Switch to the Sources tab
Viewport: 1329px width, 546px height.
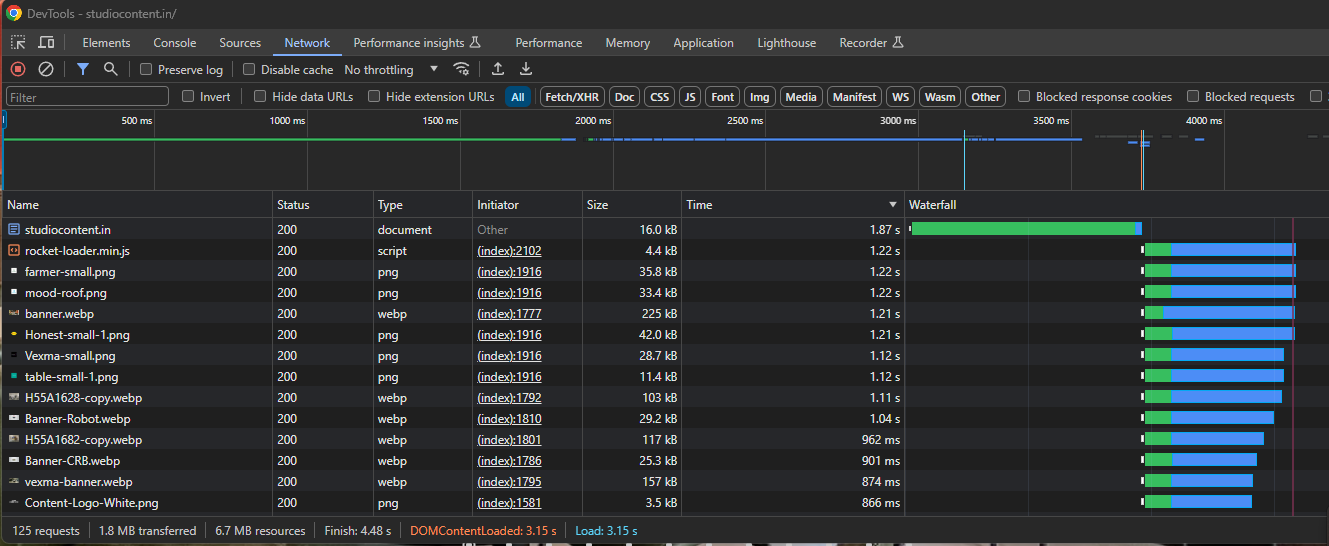click(240, 43)
